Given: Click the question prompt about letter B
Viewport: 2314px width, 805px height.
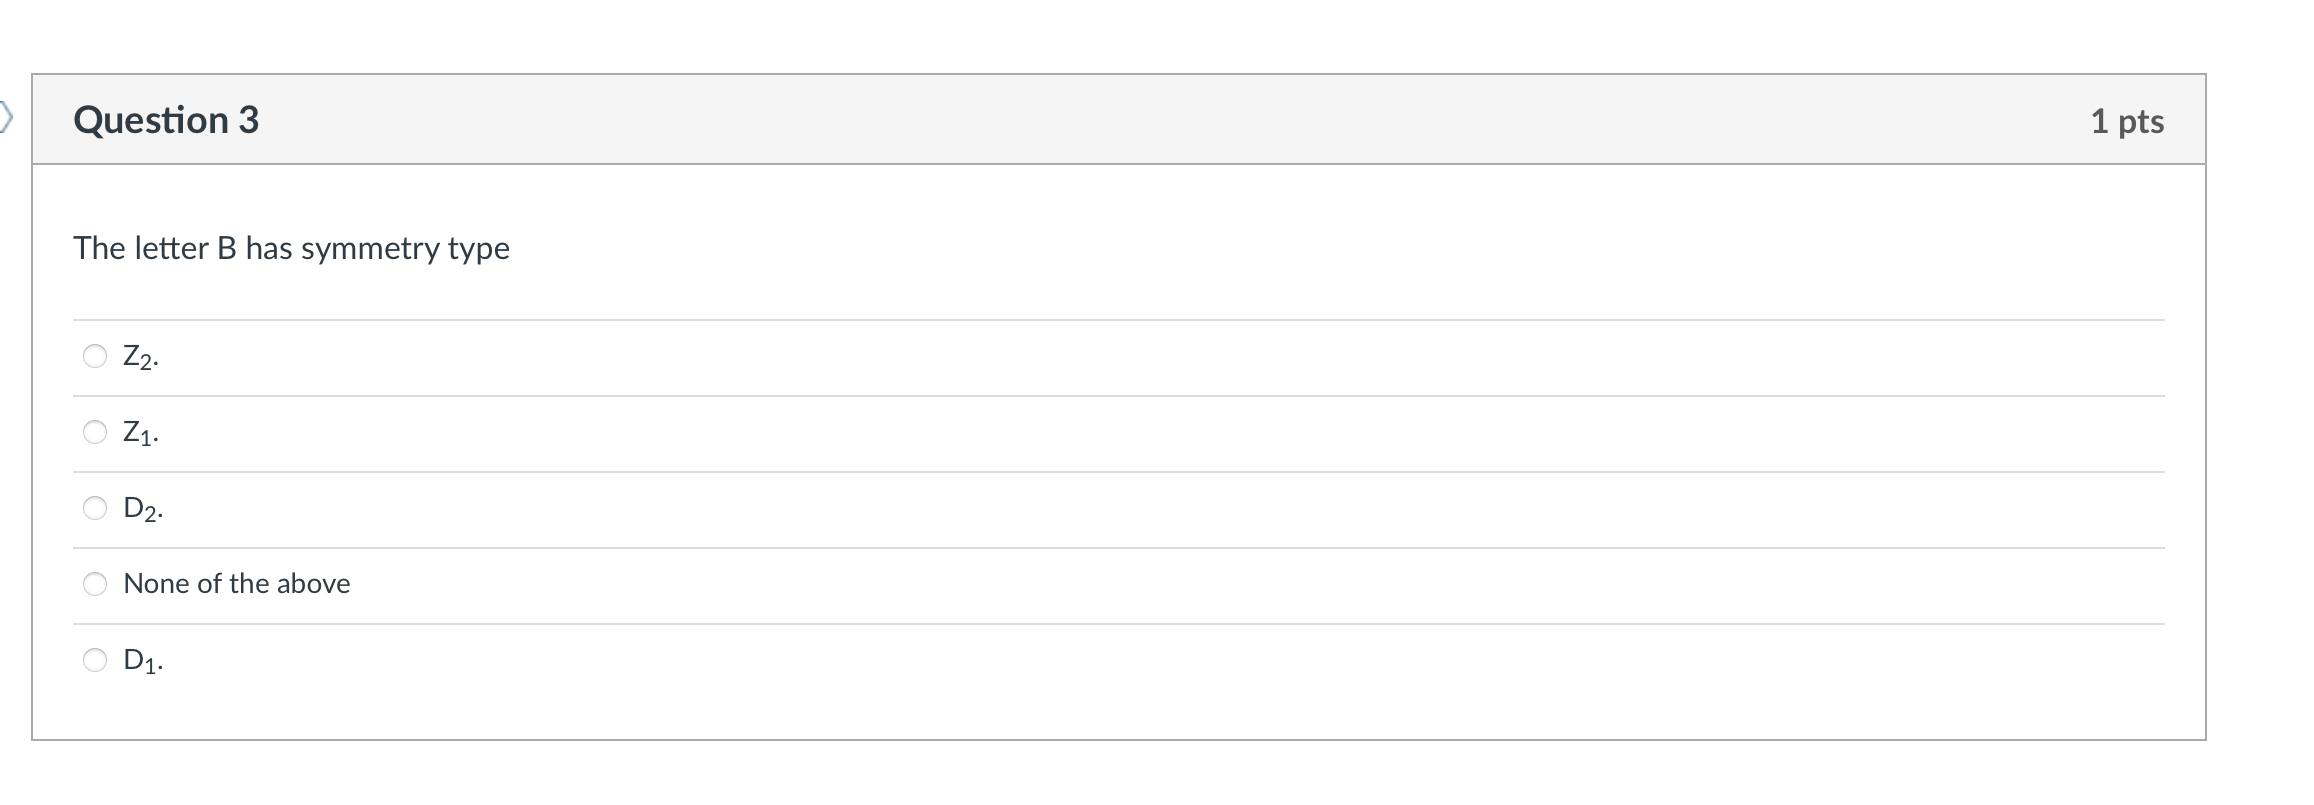Looking at the screenshot, I should pyautogui.click(x=291, y=248).
